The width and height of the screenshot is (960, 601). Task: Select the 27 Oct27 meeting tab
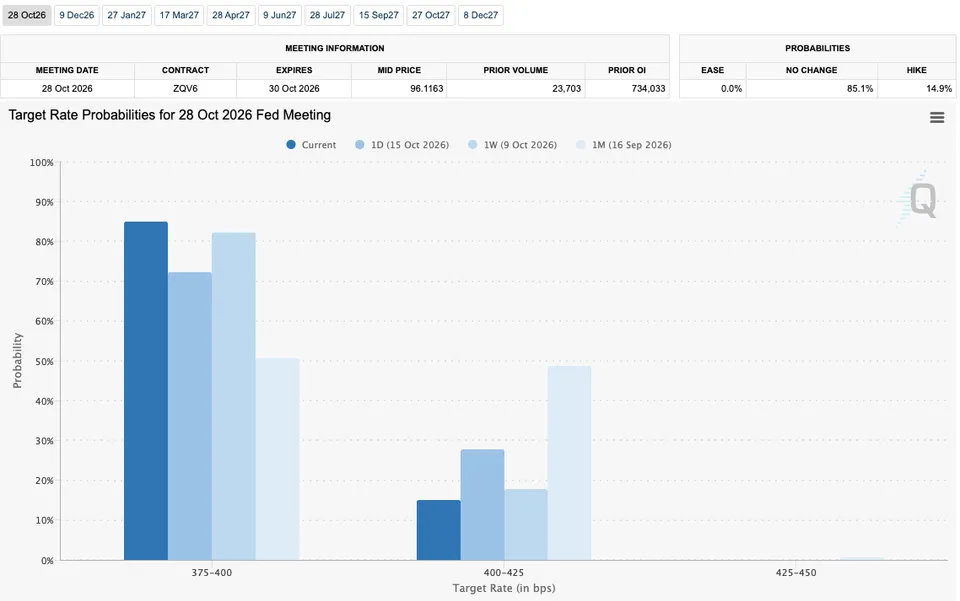coord(430,15)
